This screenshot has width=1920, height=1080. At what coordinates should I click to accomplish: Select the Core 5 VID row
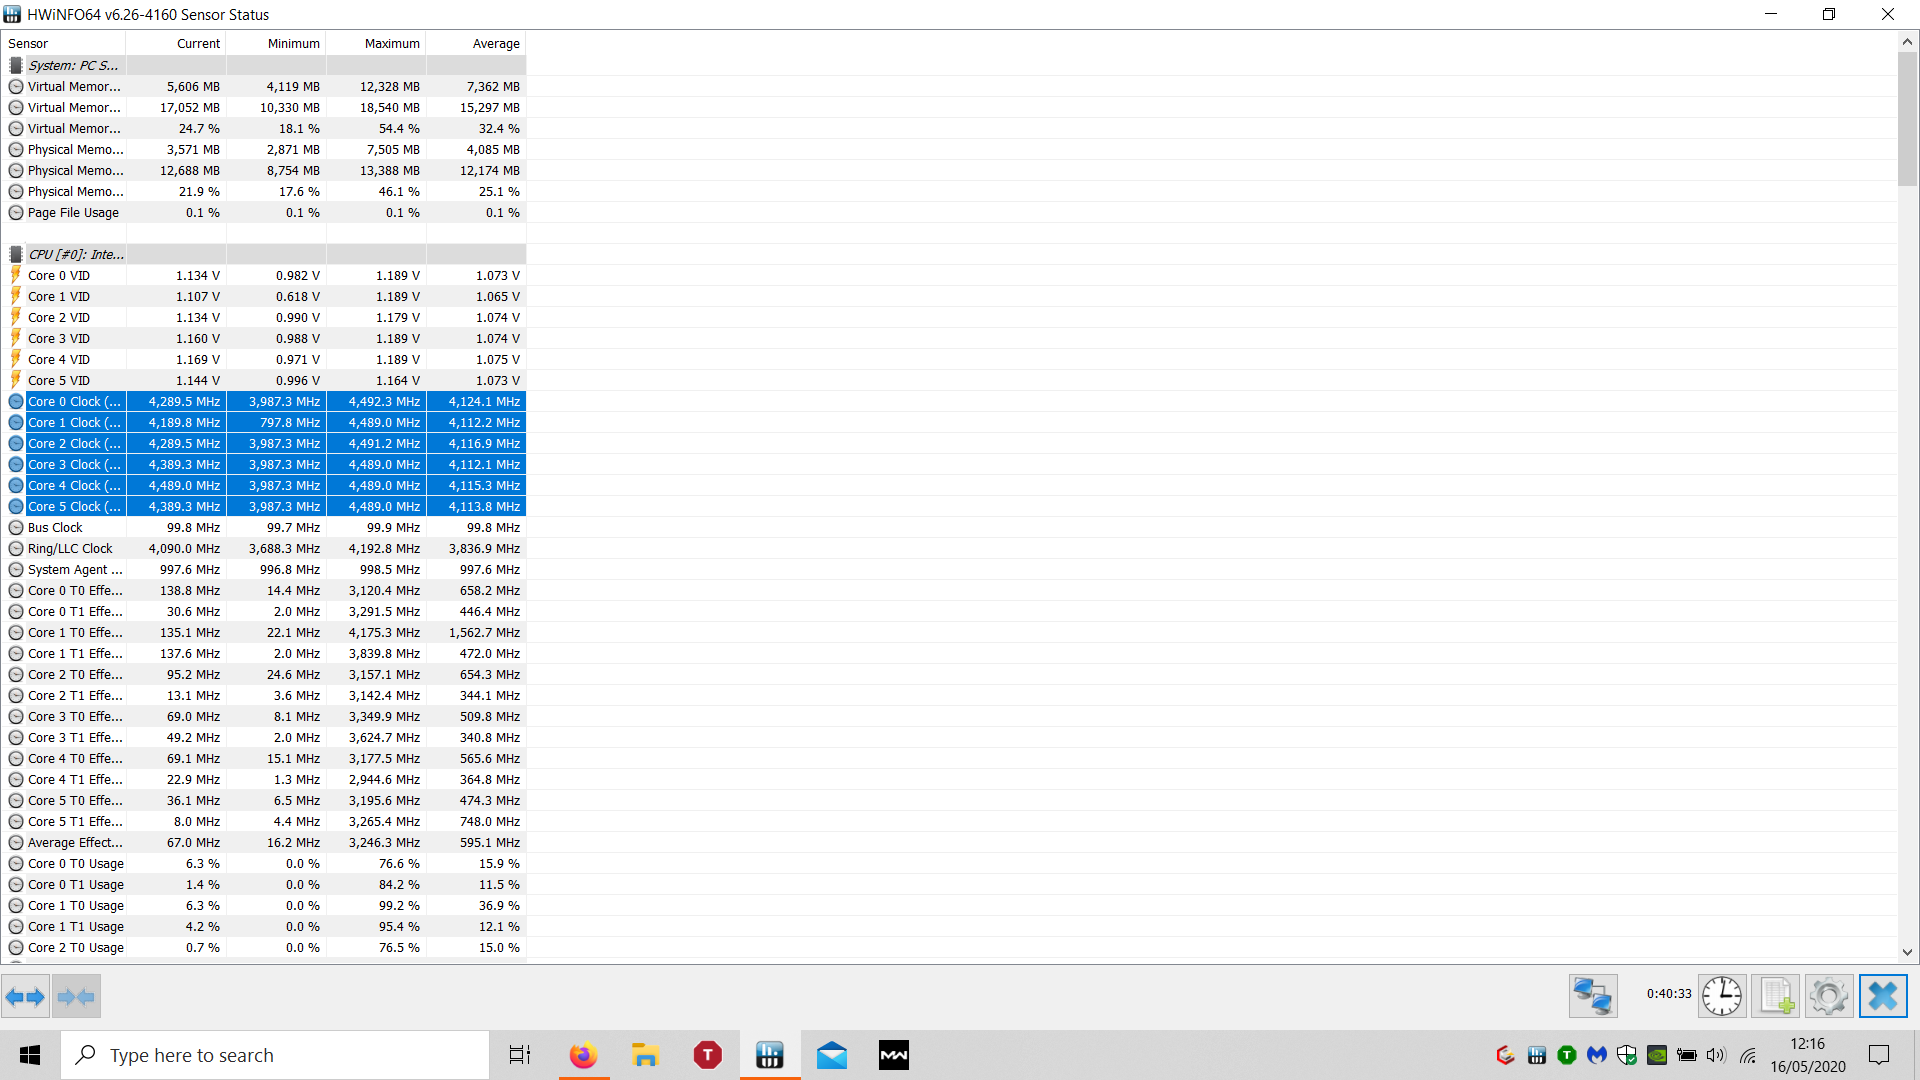coord(264,380)
